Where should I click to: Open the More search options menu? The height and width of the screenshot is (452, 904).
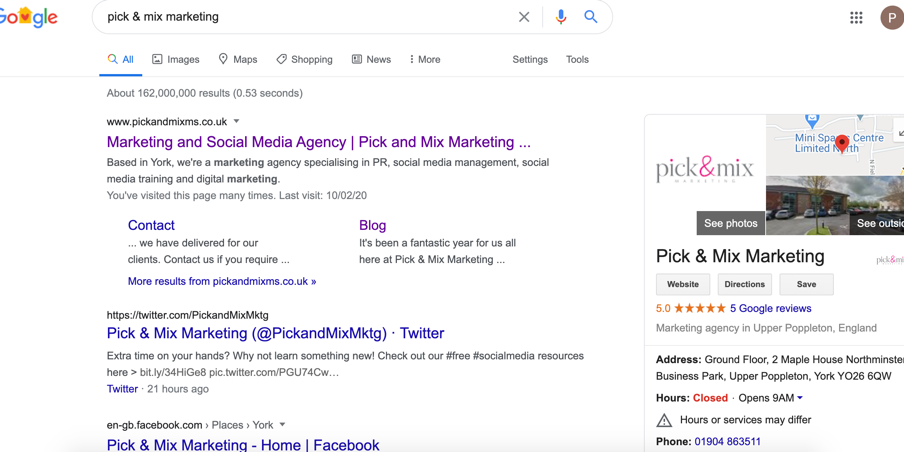[x=424, y=59]
